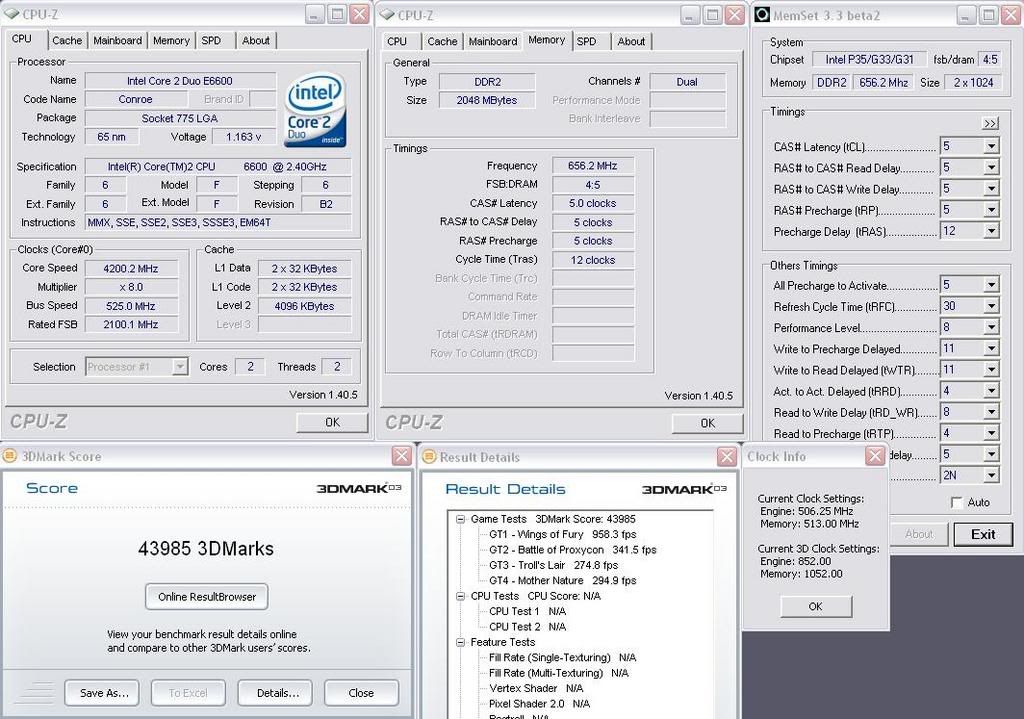The image size is (1024, 719).
Task: Open Mainboard tab in Memory CPU-Z window
Action: 493,41
